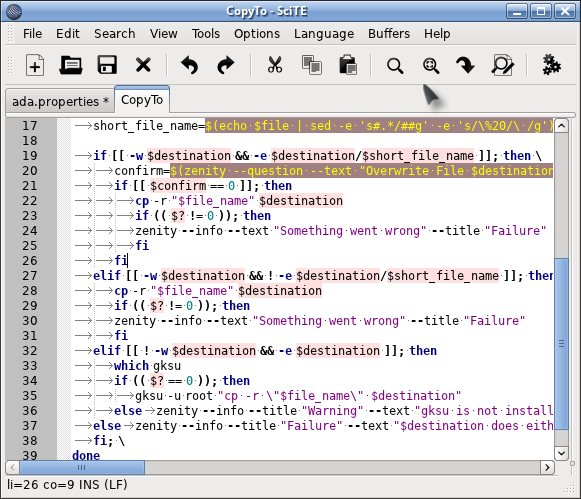Open the Help menu
This screenshot has height=499, width=581.
[x=437, y=34]
